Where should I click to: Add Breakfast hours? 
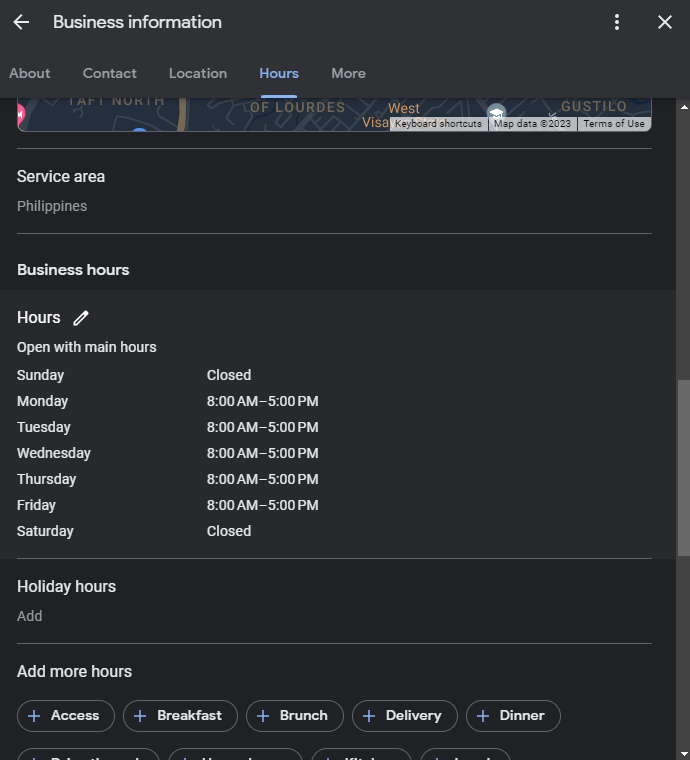180,716
